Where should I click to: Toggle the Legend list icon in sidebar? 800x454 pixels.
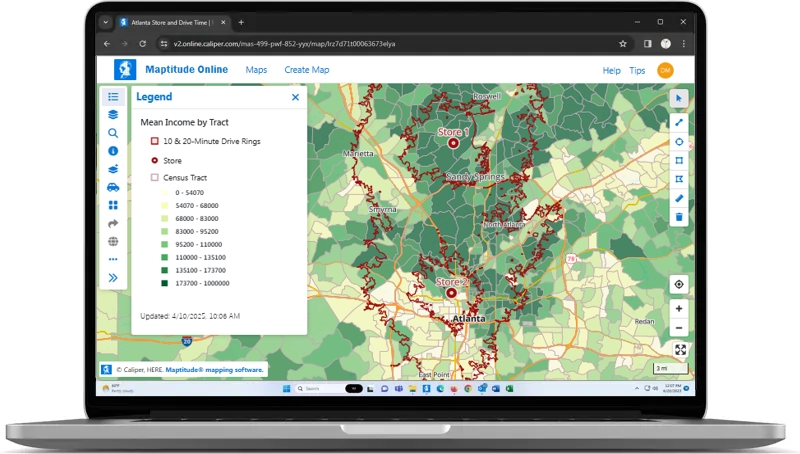pos(113,97)
